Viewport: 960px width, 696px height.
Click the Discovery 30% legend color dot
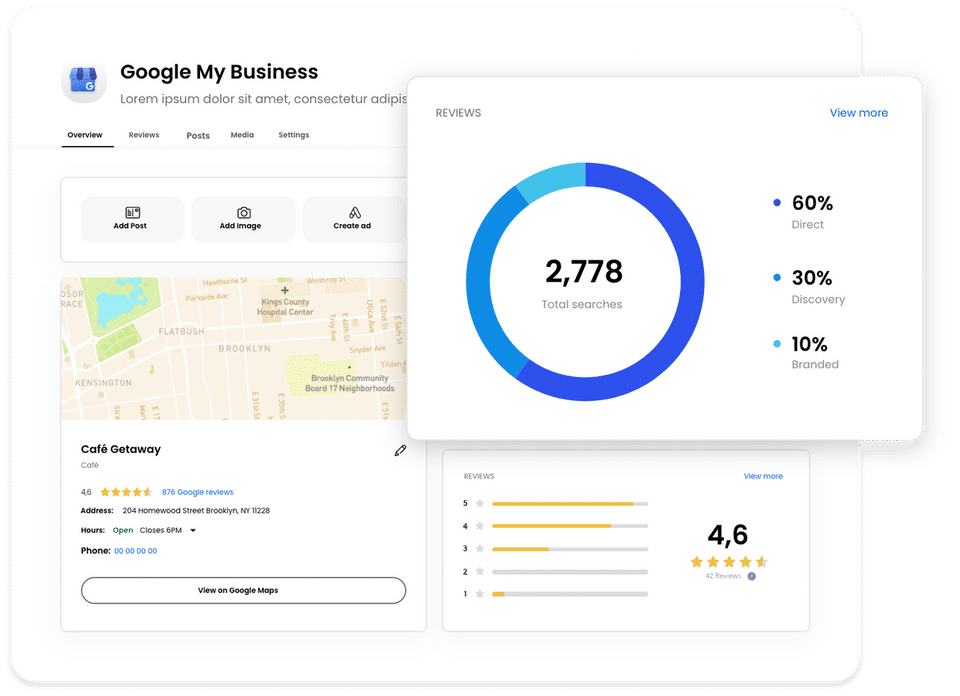click(777, 277)
